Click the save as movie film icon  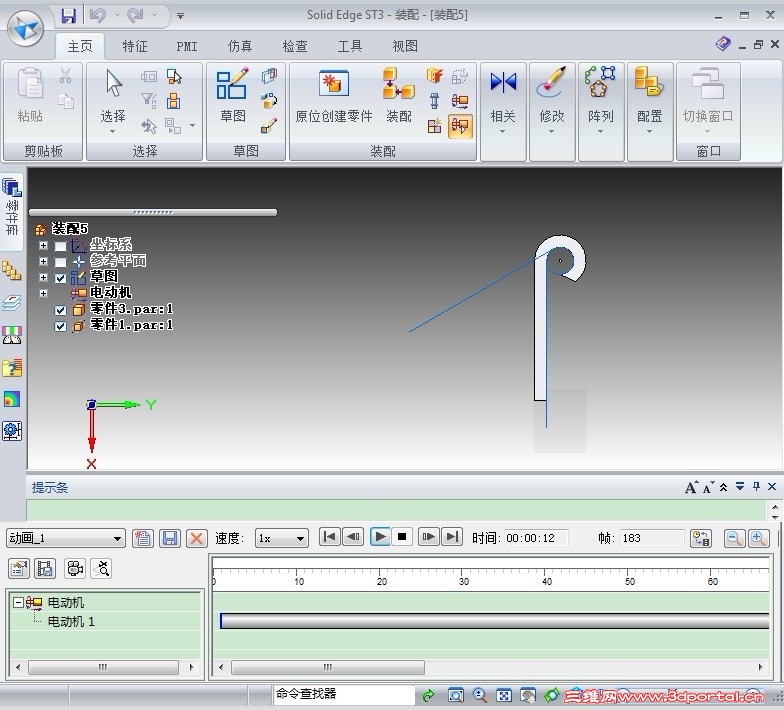(45, 568)
